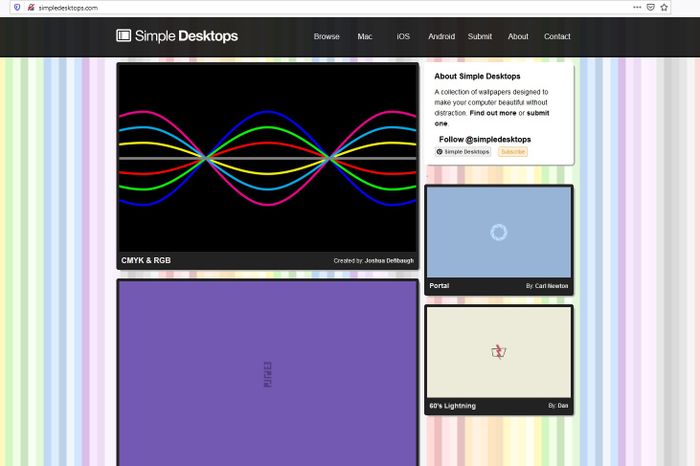Open the About page from navigation
The image size is (700, 466).
click(518, 37)
